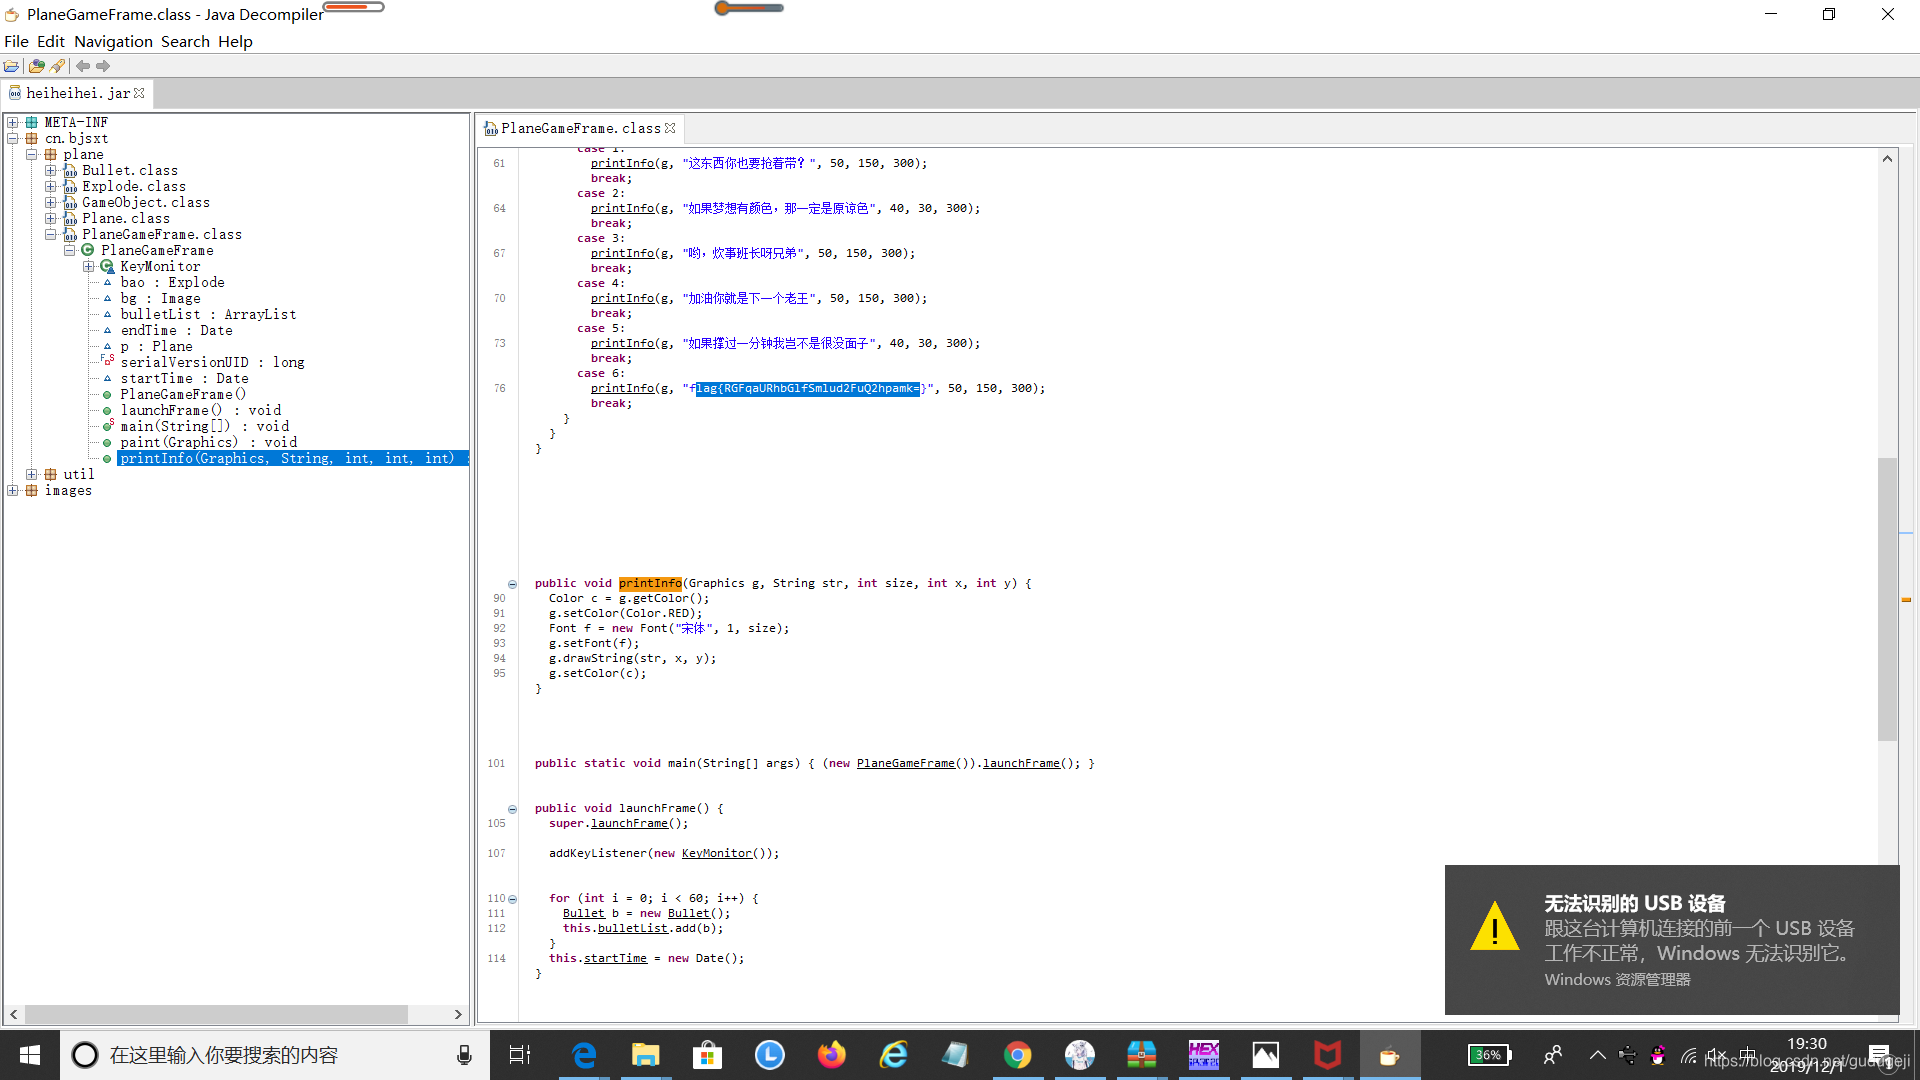Click the Java Decompiler taskbar icon
The image size is (1920, 1080).
coord(1390,1055)
